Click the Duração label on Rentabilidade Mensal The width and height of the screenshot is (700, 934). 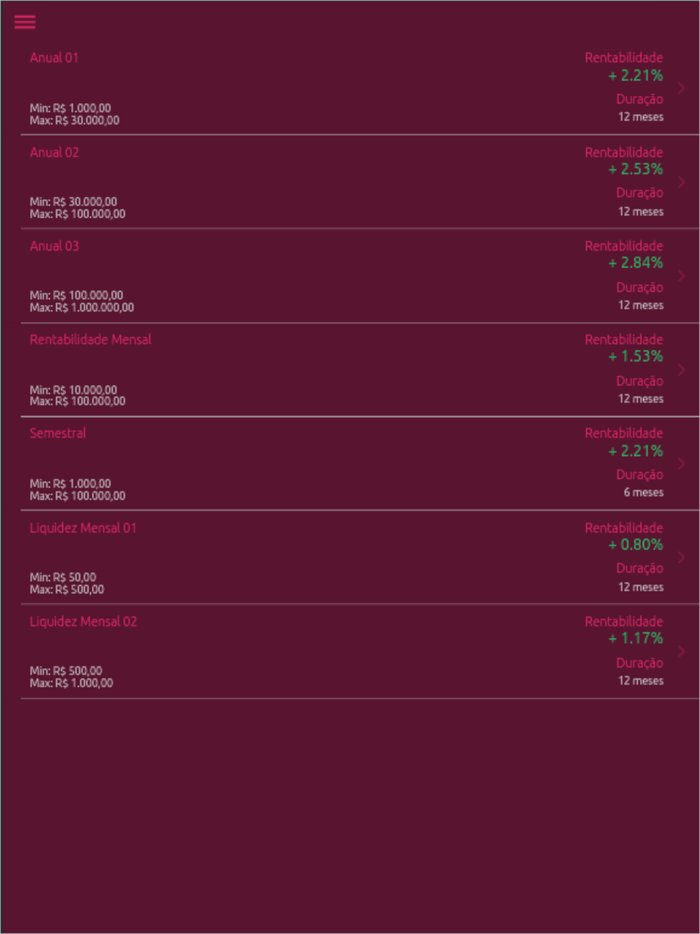tap(639, 381)
